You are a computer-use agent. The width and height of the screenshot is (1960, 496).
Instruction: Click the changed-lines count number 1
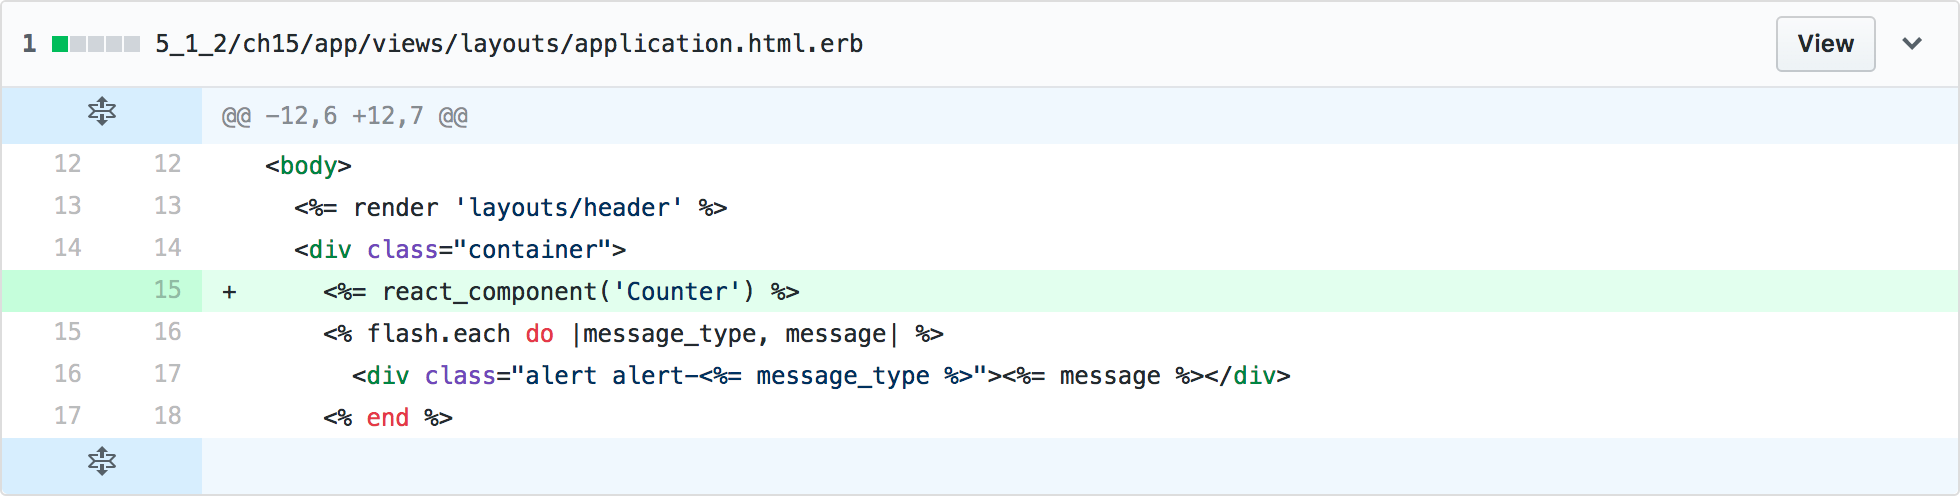29,44
